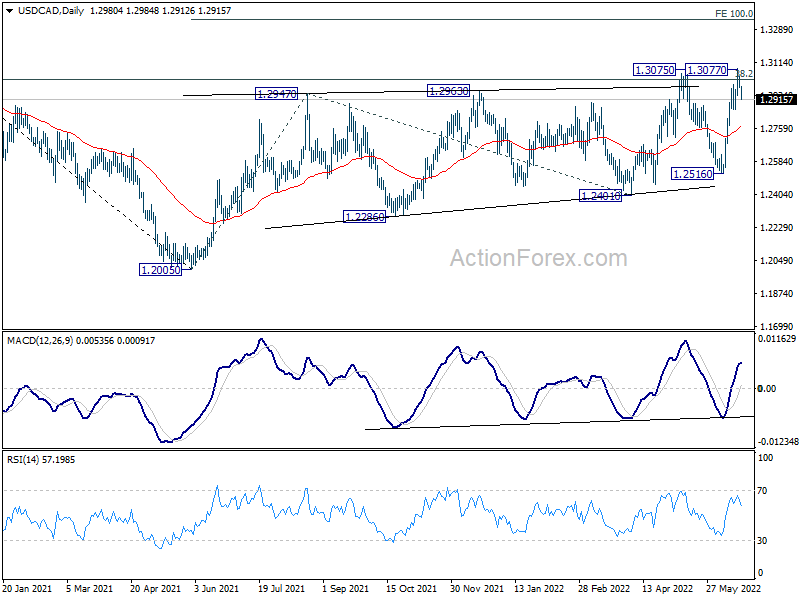Open the ActionForex.com watermark link

(538, 258)
